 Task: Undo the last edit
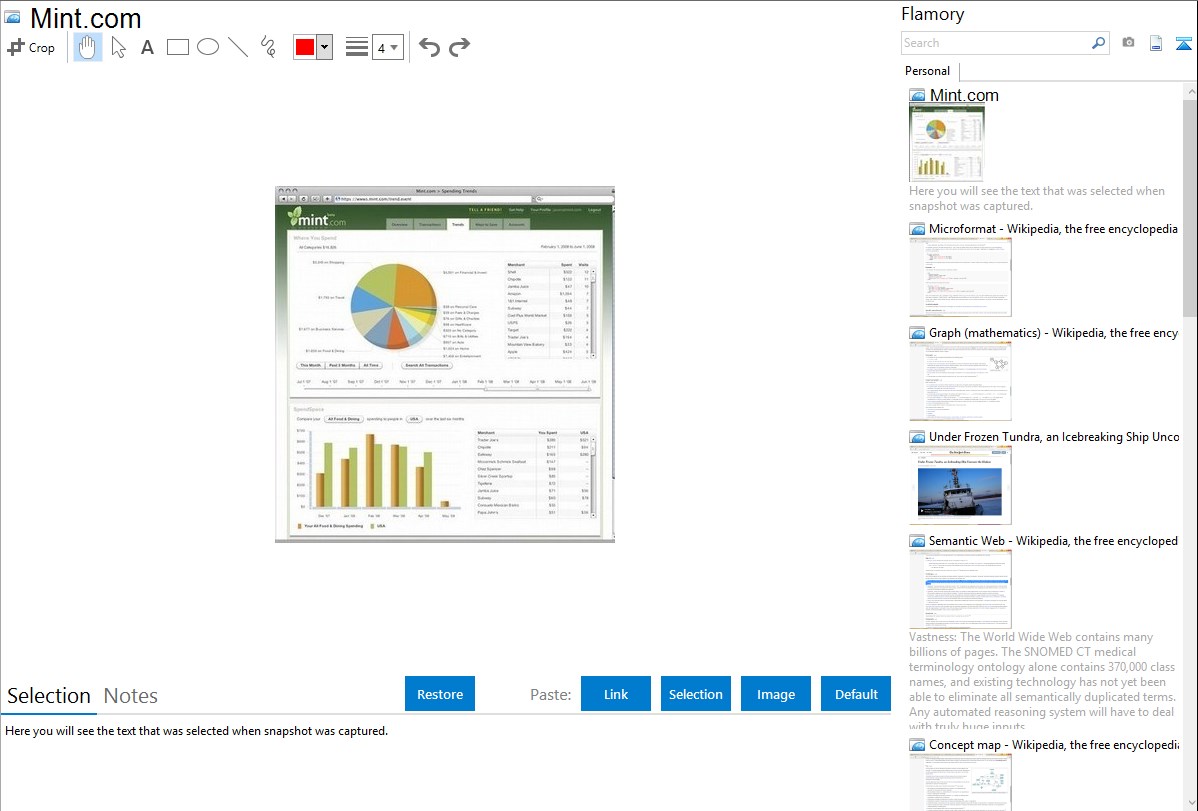(x=429, y=47)
